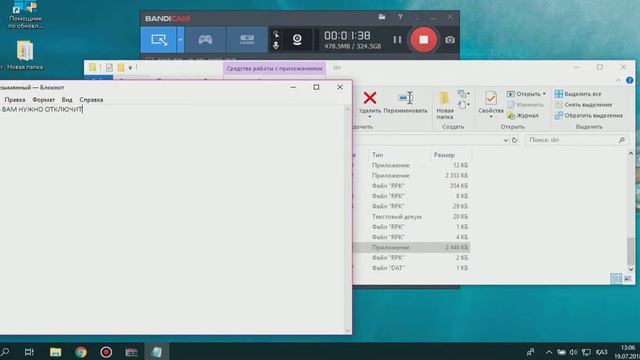Open File Explorer from taskbar

coord(56,352)
